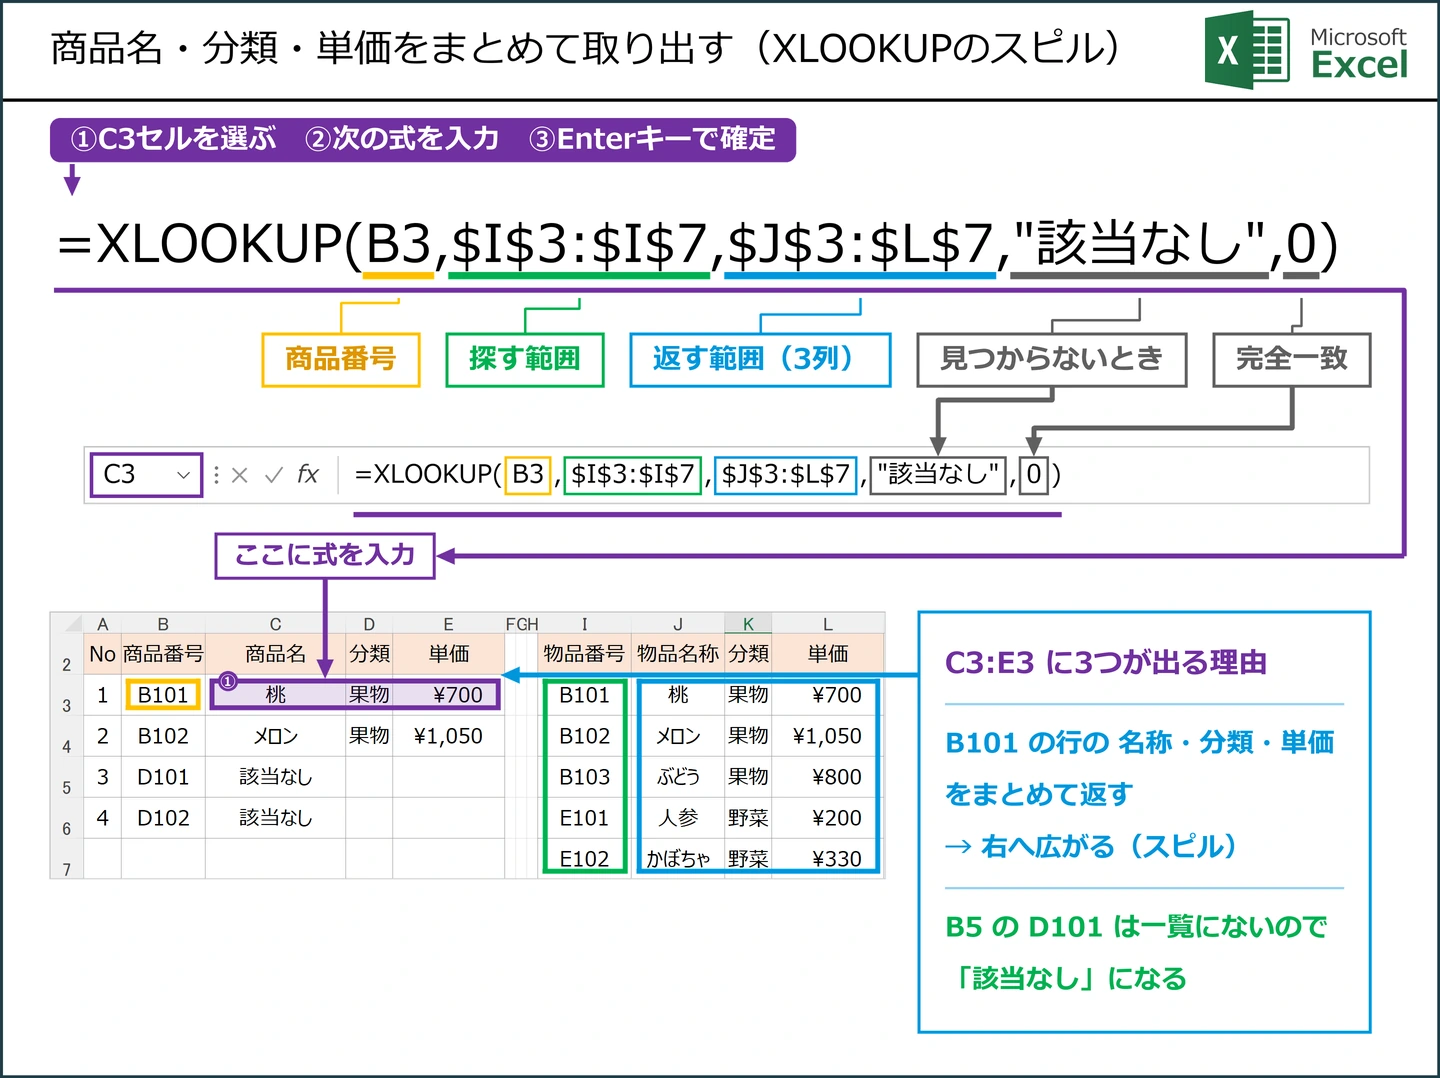Click cell I6 containing E101
This screenshot has height=1078, width=1440.
click(584, 818)
